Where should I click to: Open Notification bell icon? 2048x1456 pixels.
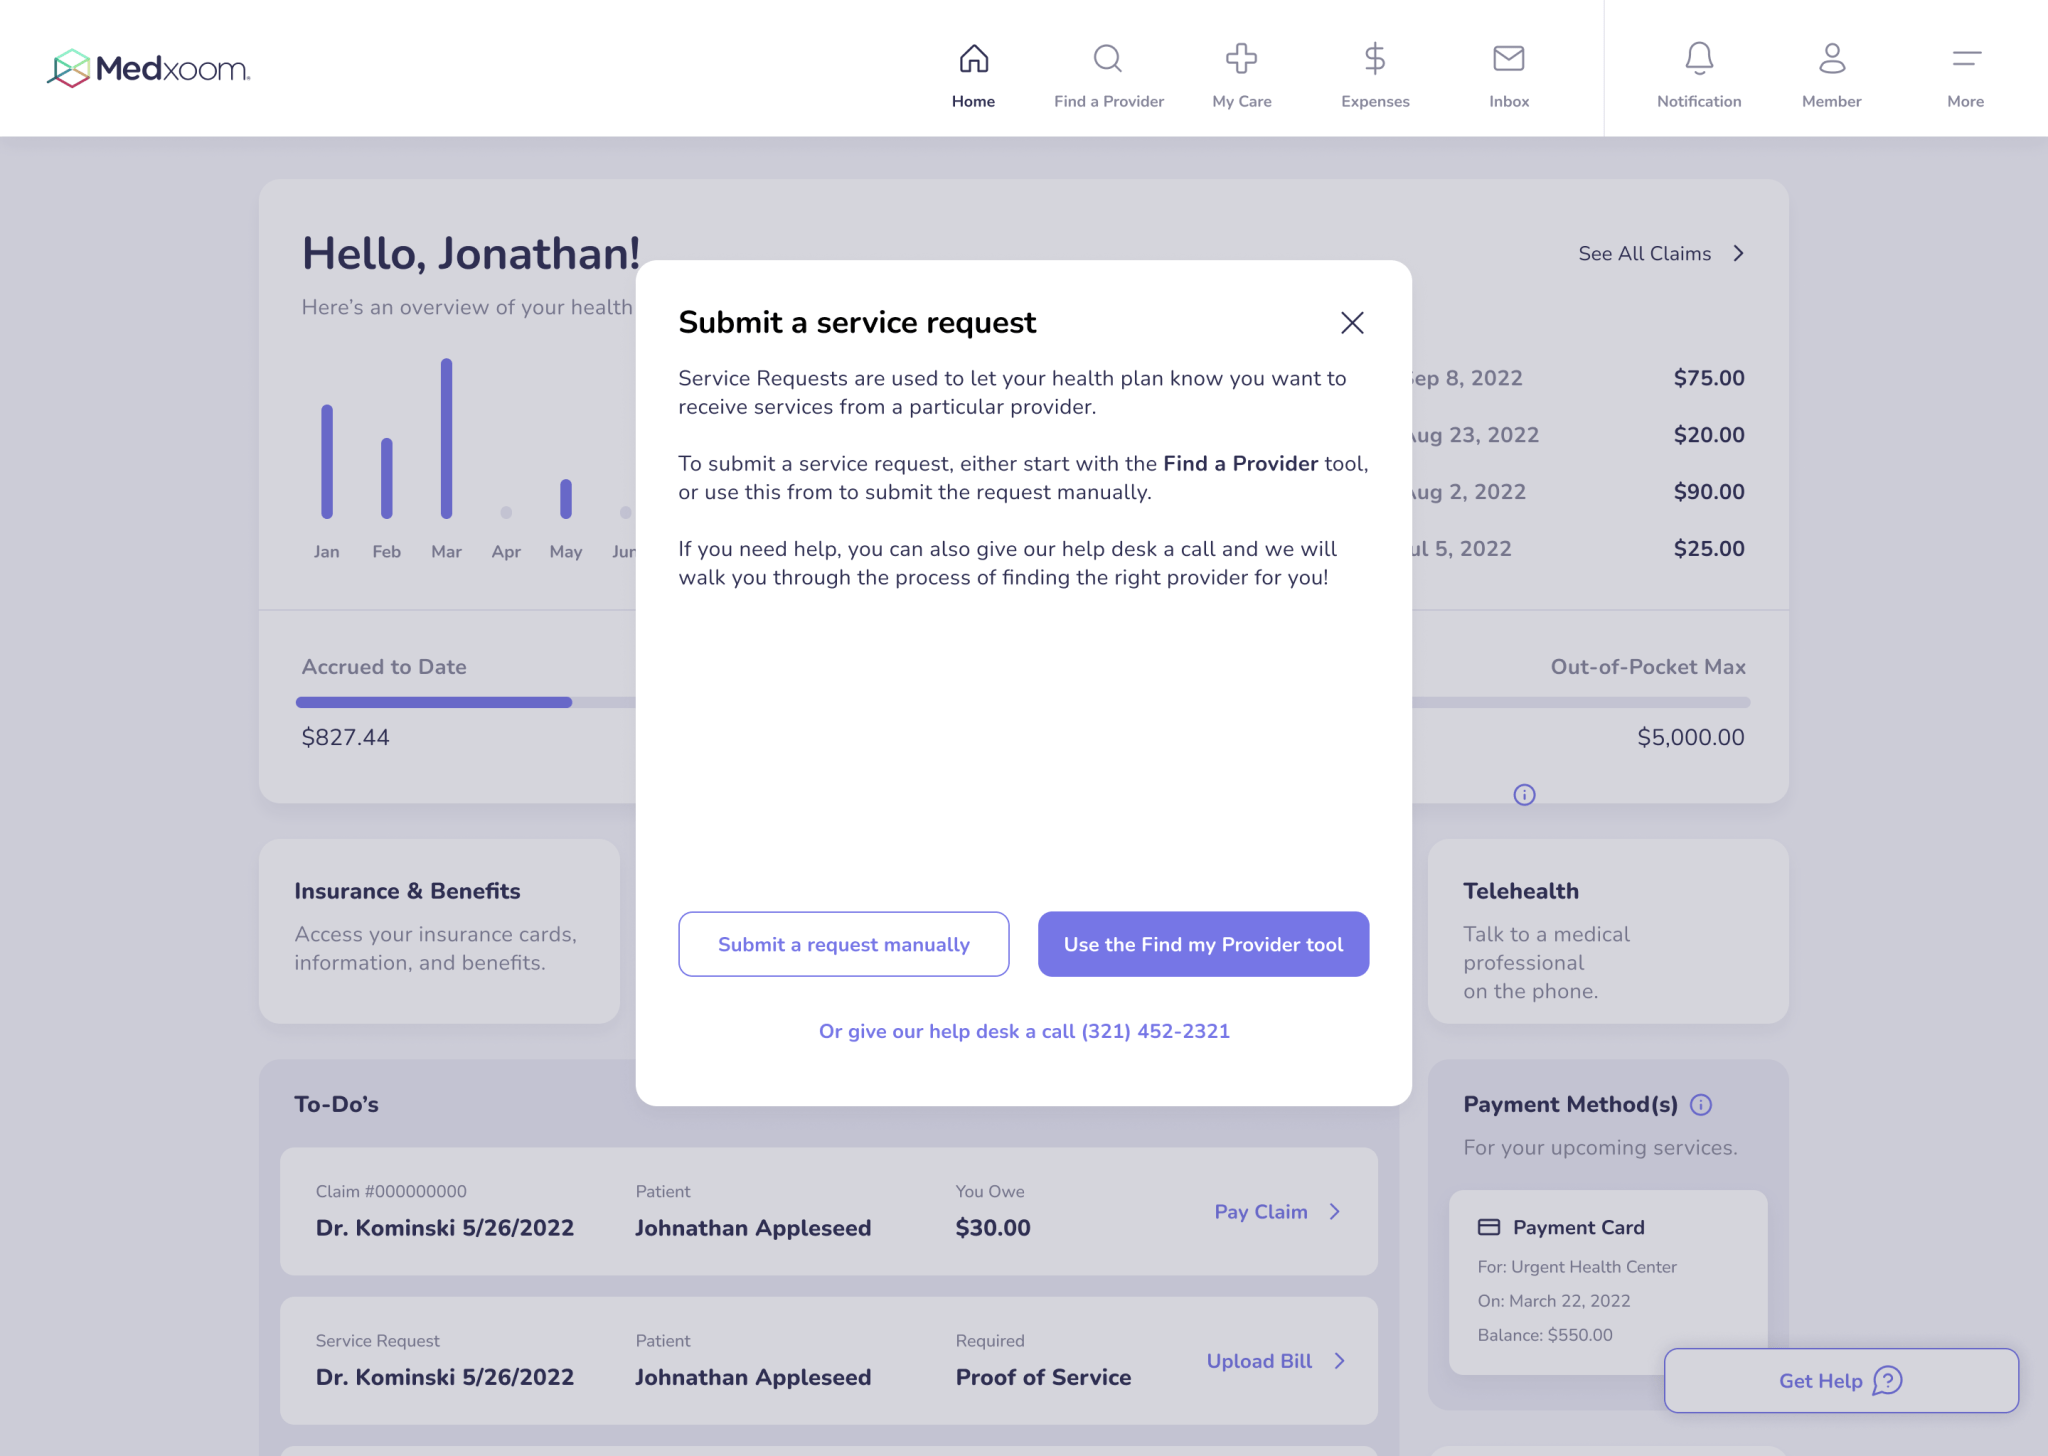tap(1699, 59)
